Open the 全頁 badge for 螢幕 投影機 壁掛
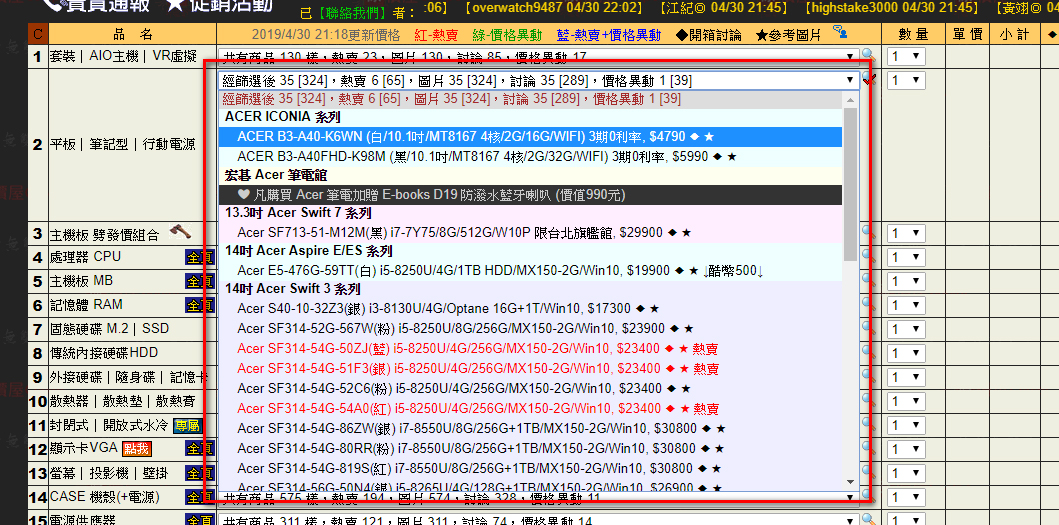 click(199, 474)
